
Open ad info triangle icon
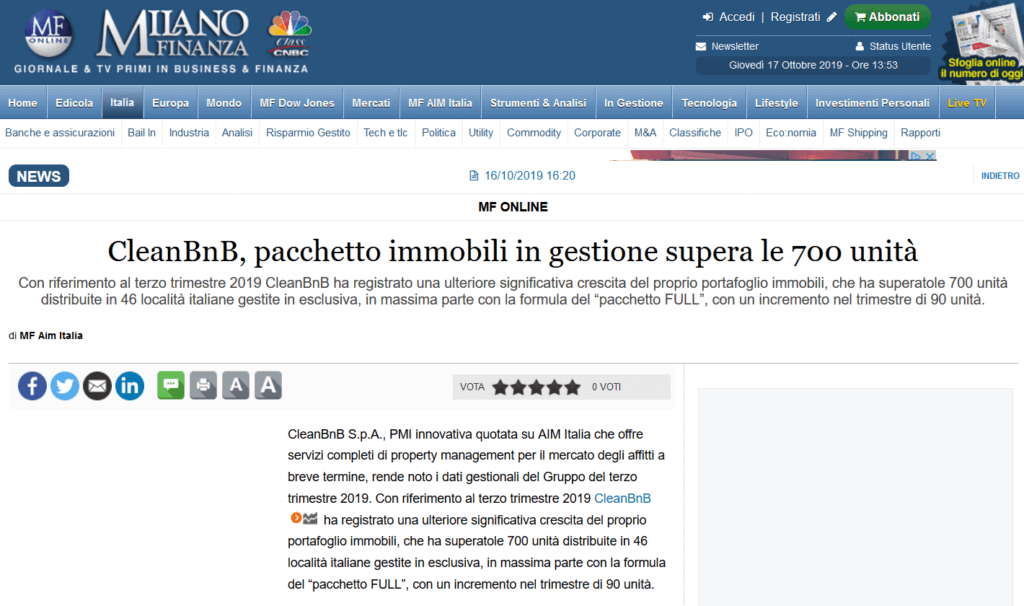pyautogui.click(x=916, y=156)
